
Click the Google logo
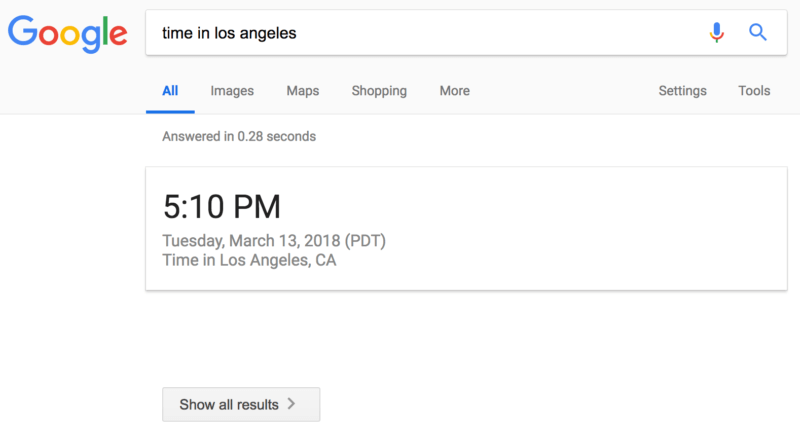click(x=67, y=33)
